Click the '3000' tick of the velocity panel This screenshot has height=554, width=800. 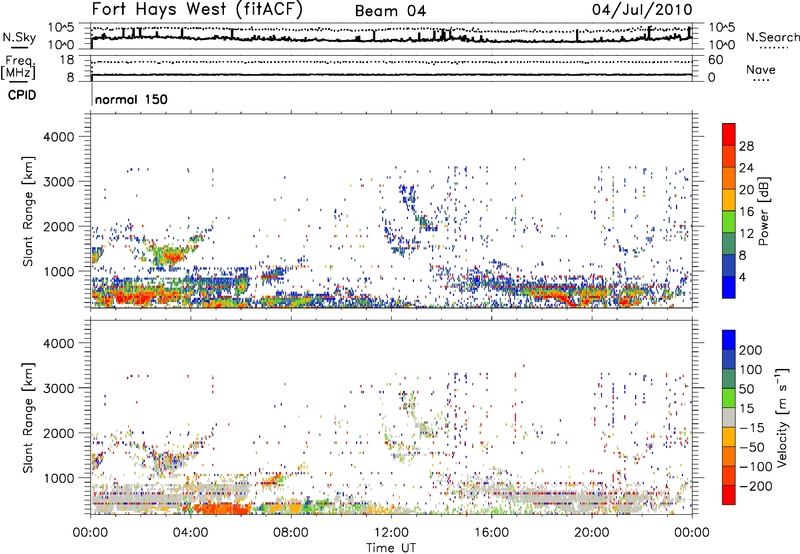(x=59, y=388)
